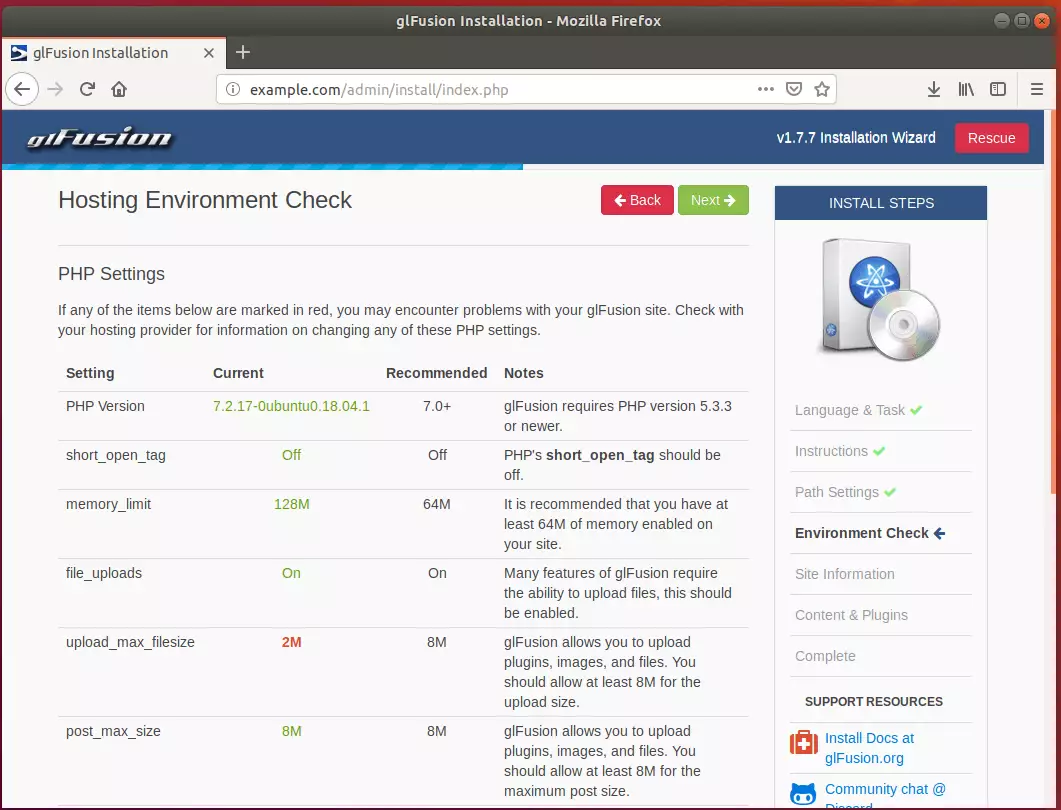Click the Install Docs first-aid icon
The width and height of the screenshot is (1061, 810).
804,743
